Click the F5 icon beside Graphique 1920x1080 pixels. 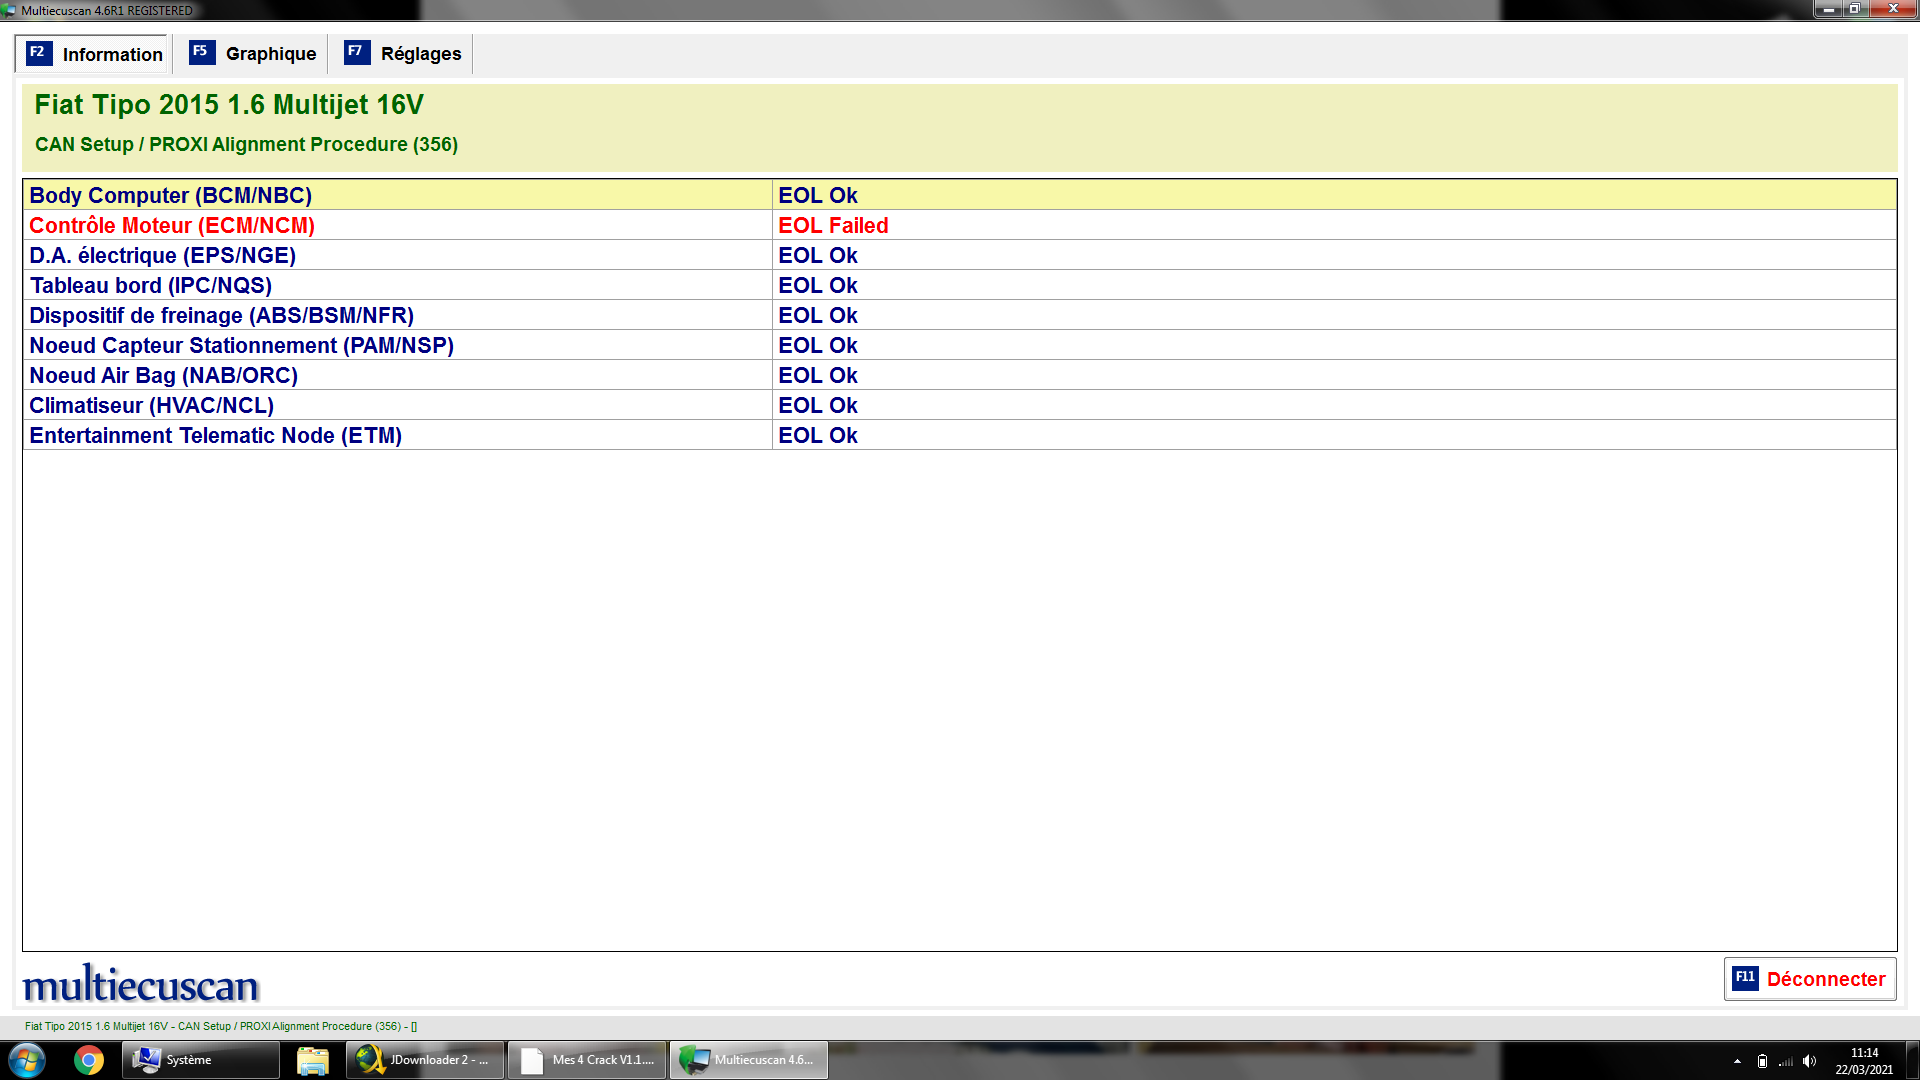tap(201, 52)
